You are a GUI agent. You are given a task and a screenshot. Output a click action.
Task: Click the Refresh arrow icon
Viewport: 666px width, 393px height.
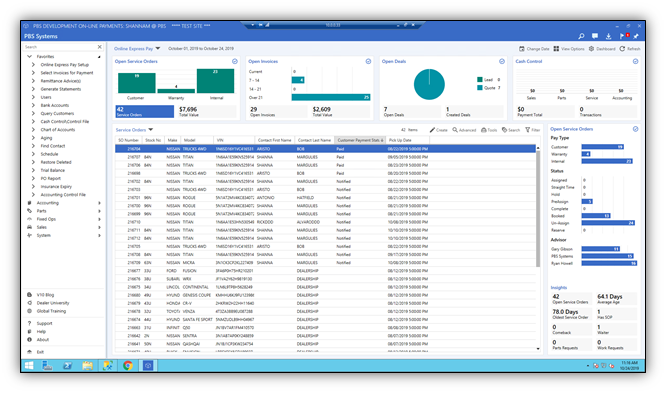click(622, 49)
